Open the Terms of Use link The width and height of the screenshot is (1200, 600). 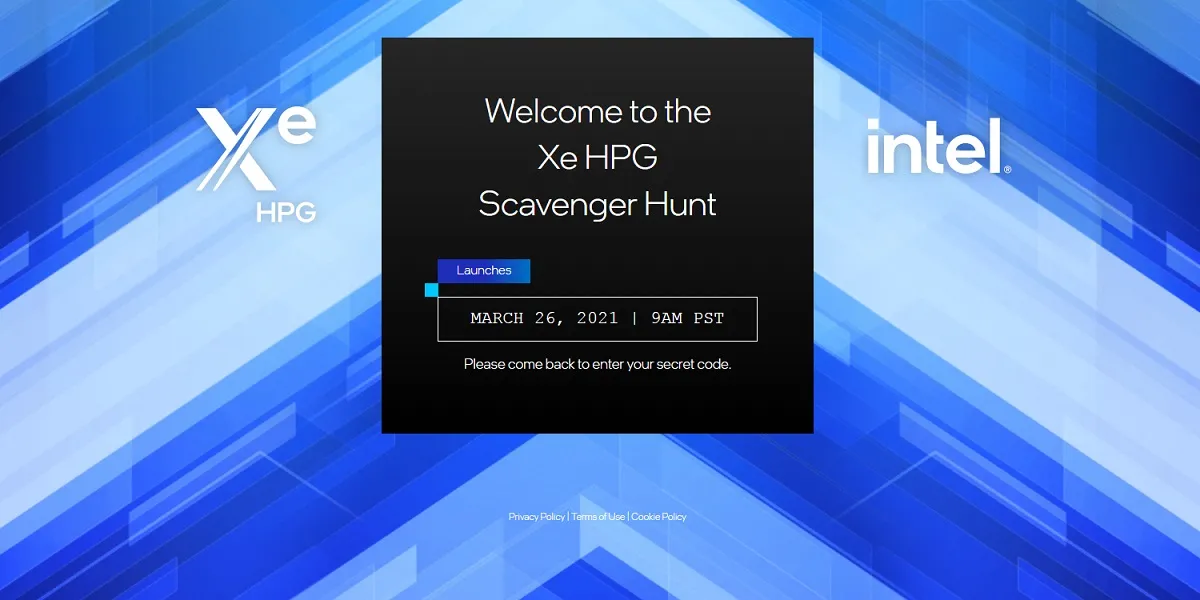pyautogui.click(x=598, y=517)
